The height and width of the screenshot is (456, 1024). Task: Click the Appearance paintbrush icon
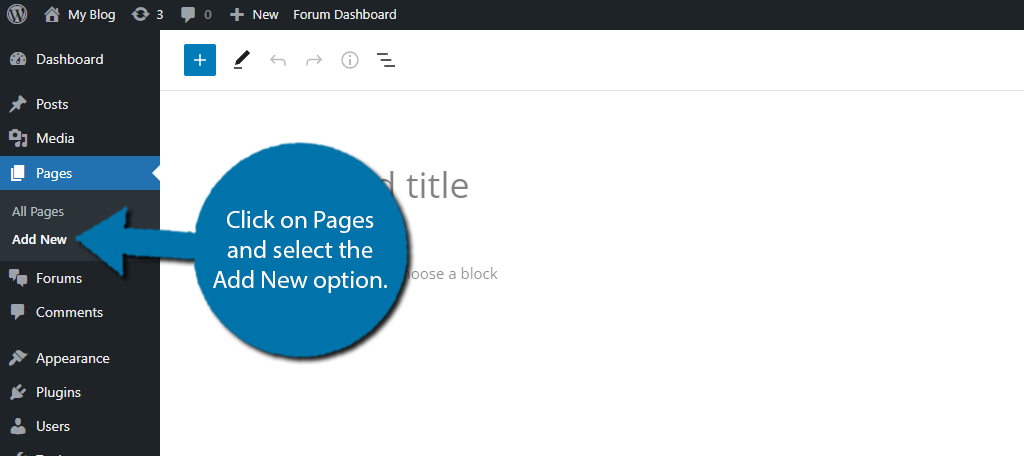[18, 359]
